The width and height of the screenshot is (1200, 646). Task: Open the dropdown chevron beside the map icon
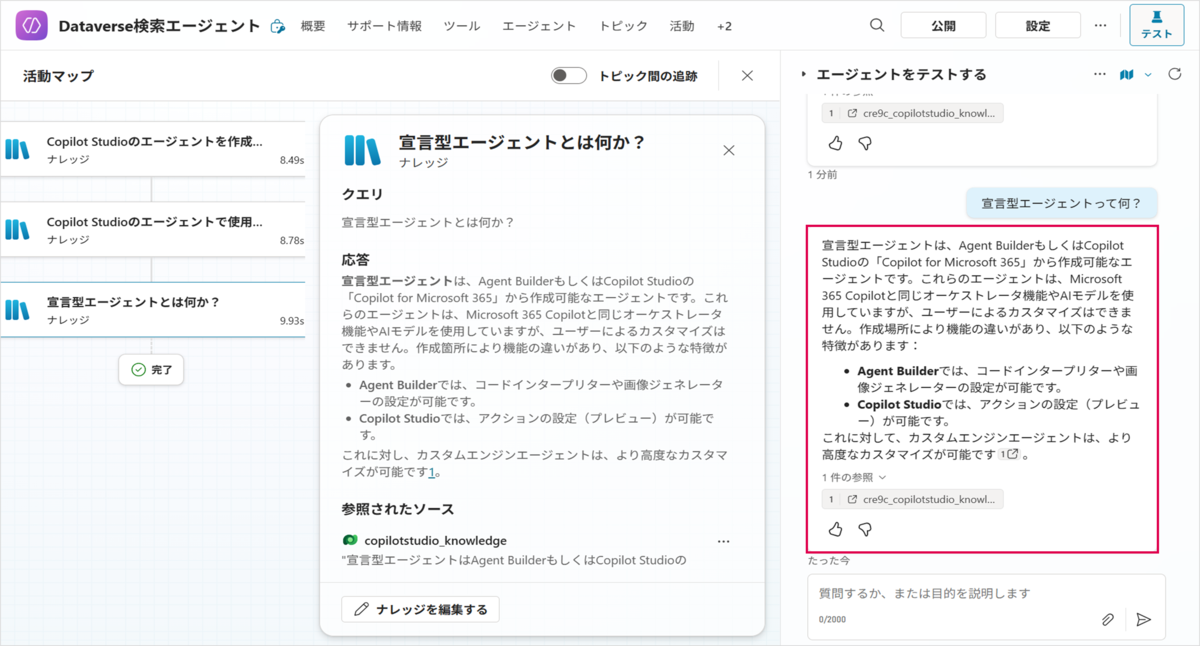click(1148, 75)
